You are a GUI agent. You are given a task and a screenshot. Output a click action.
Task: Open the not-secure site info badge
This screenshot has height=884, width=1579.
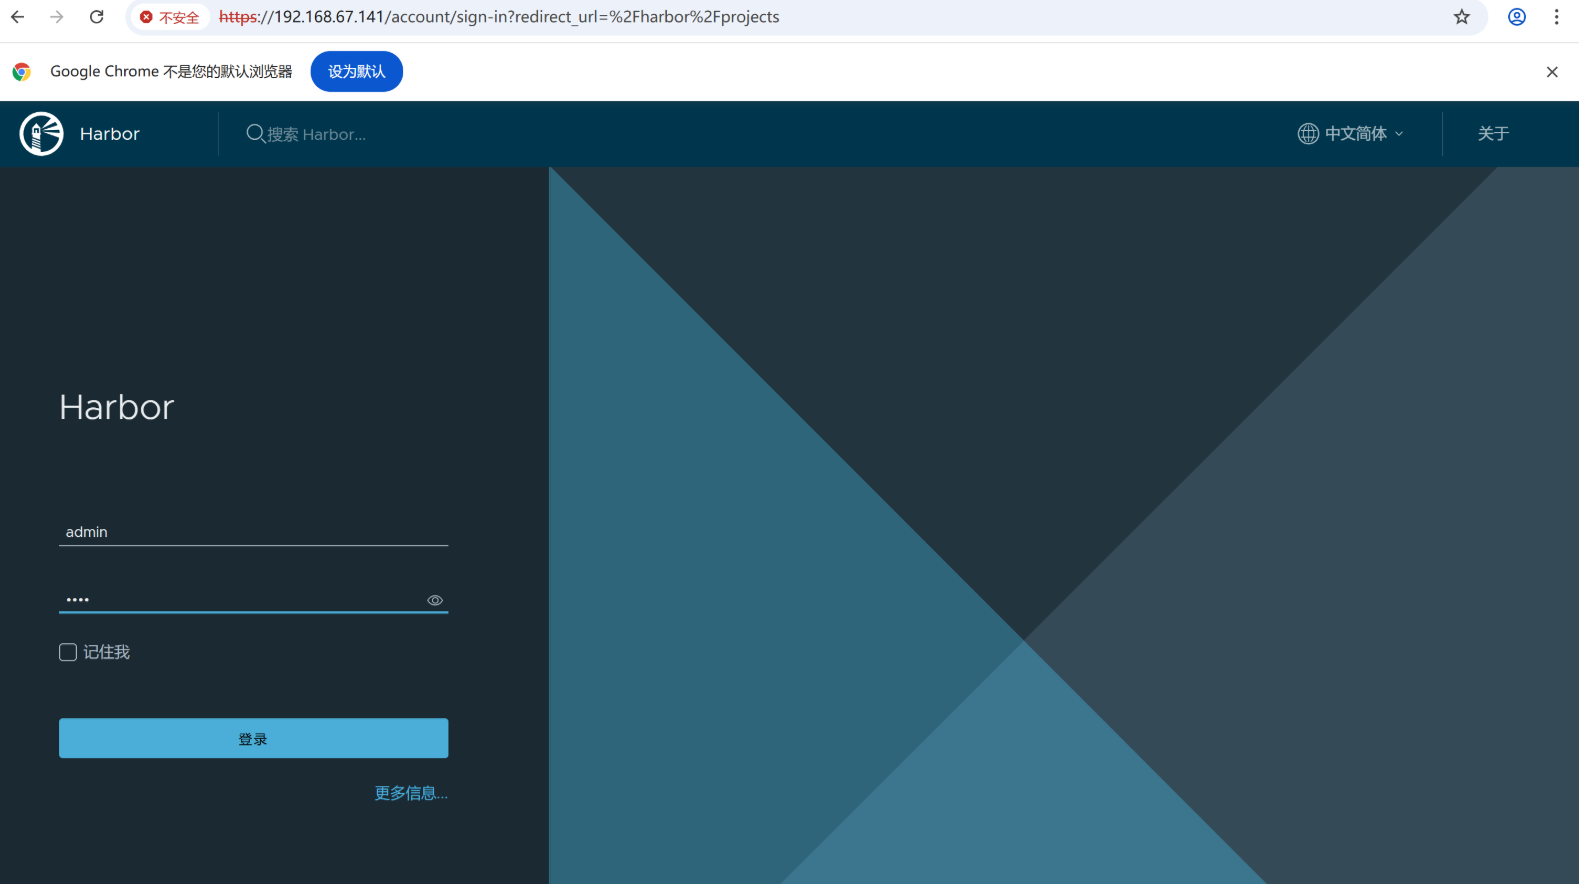[x=169, y=17]
